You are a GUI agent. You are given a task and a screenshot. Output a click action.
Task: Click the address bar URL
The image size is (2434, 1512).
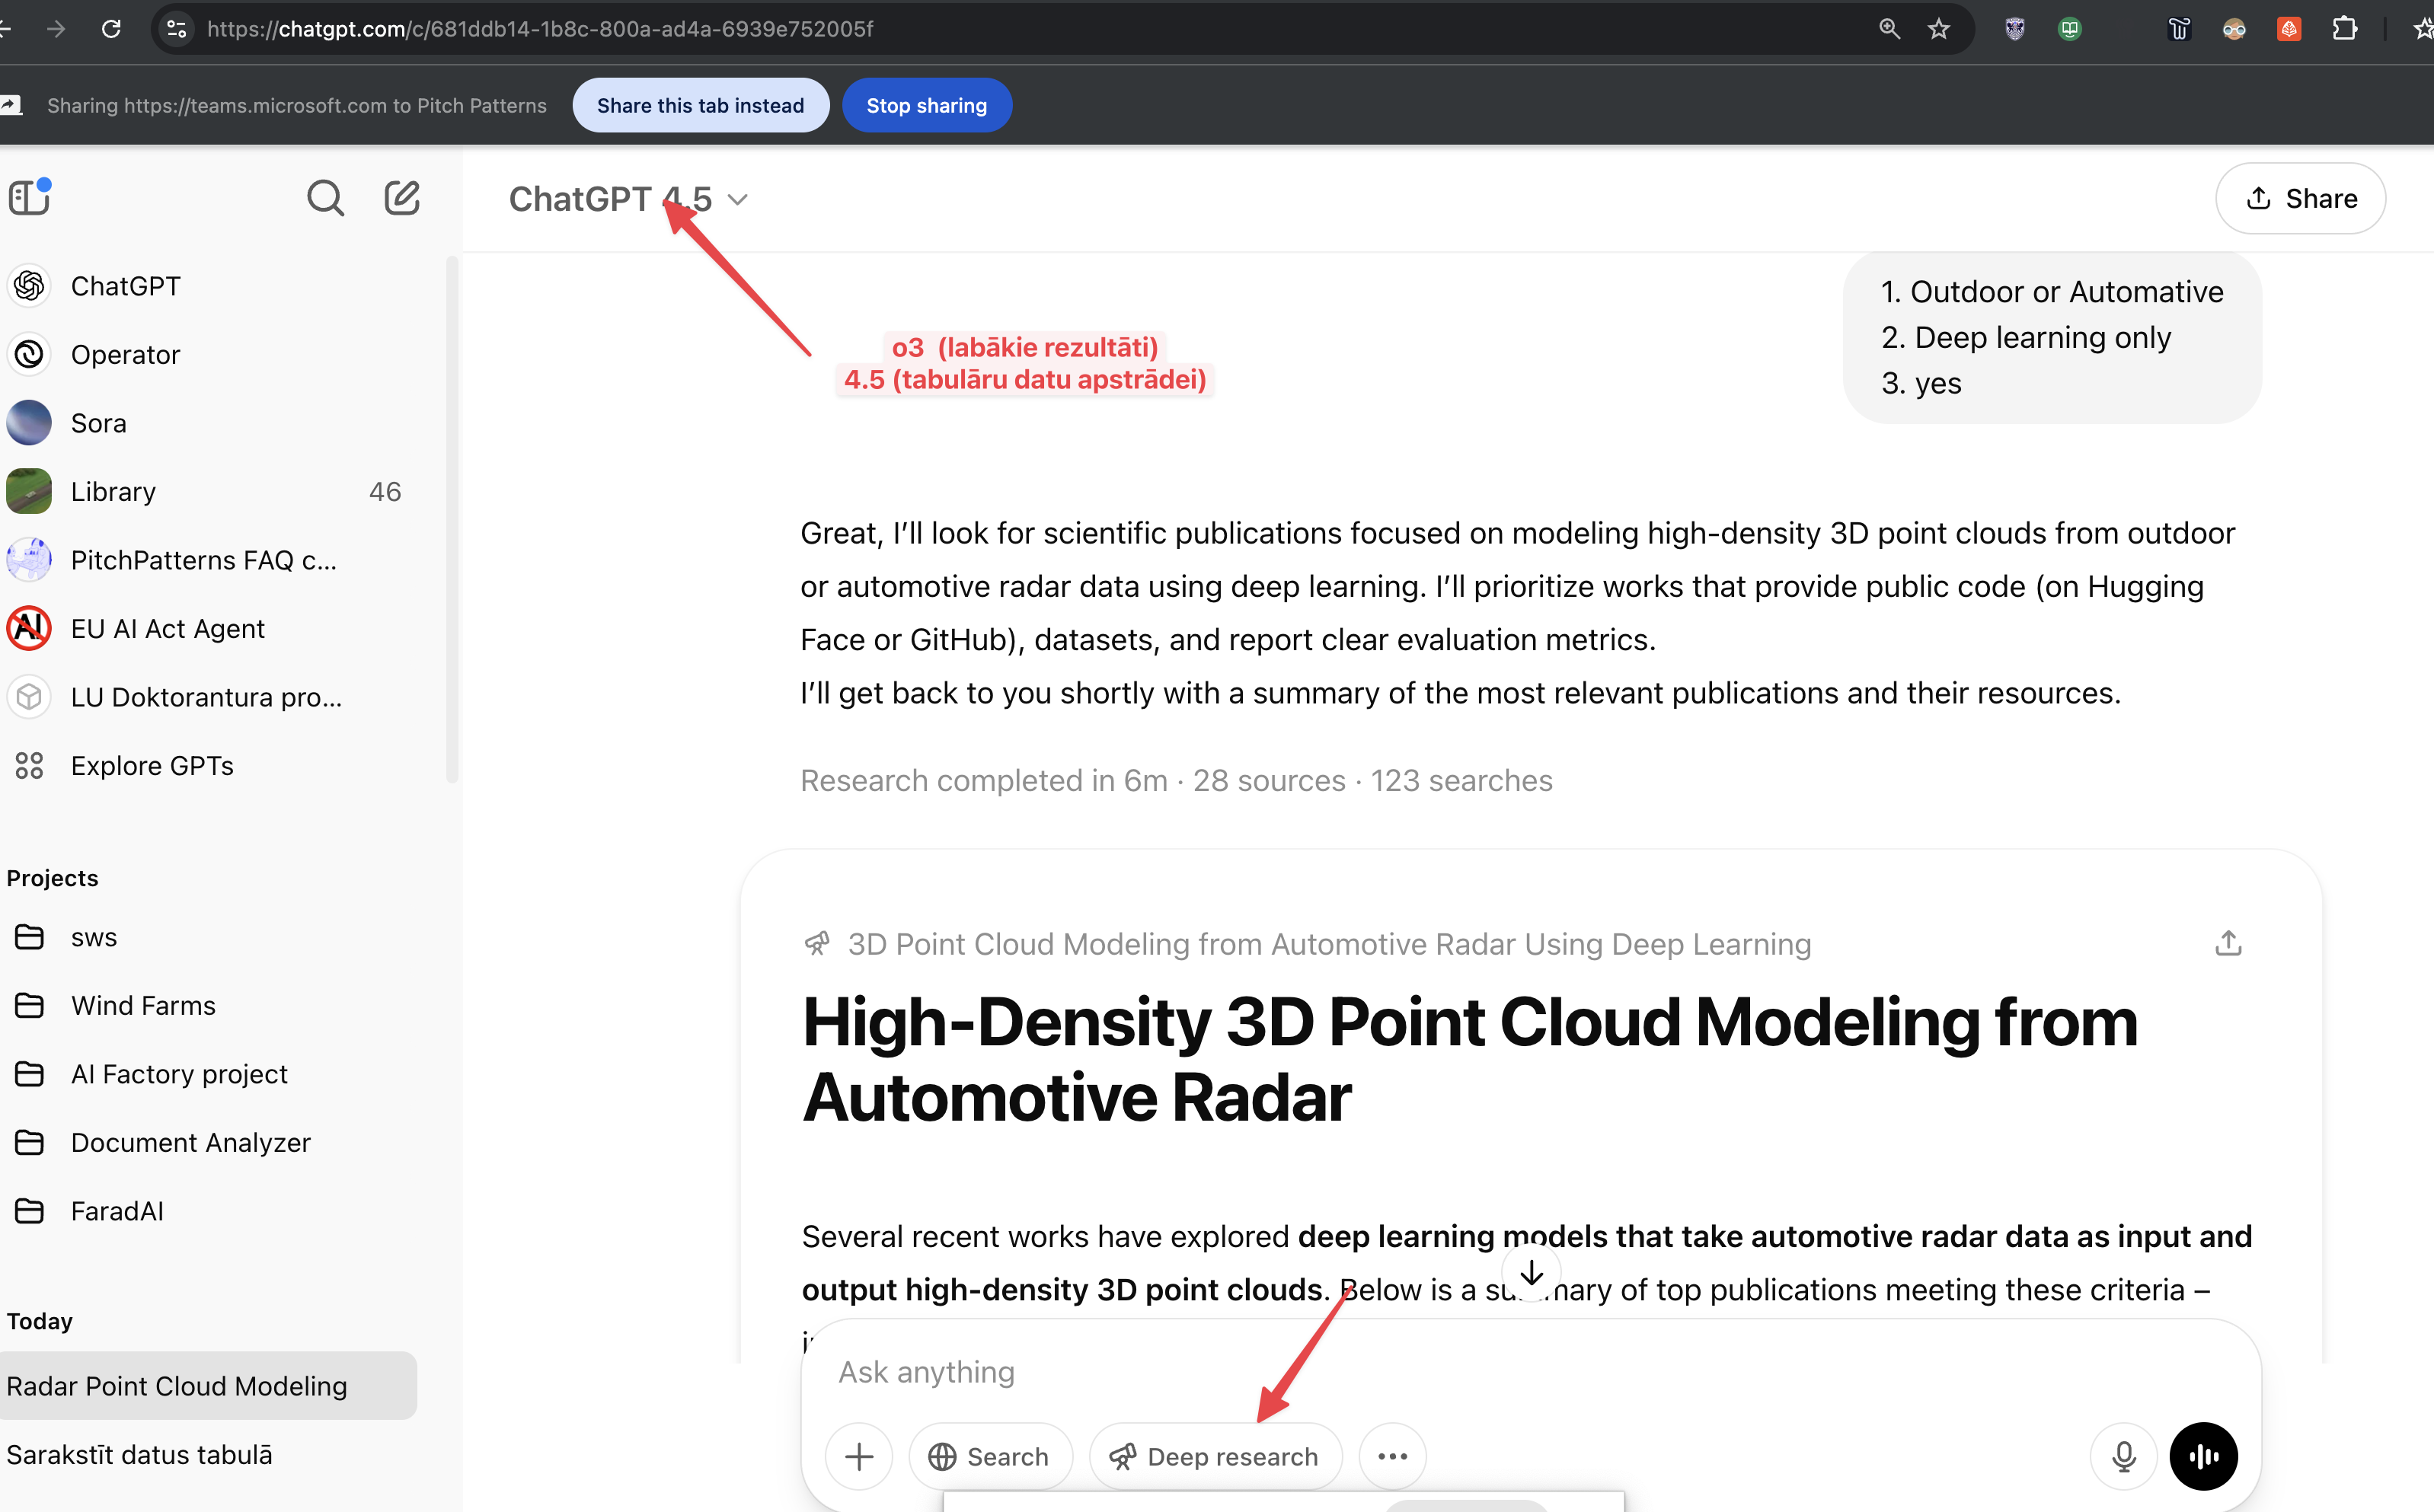(x=540, y=29)
